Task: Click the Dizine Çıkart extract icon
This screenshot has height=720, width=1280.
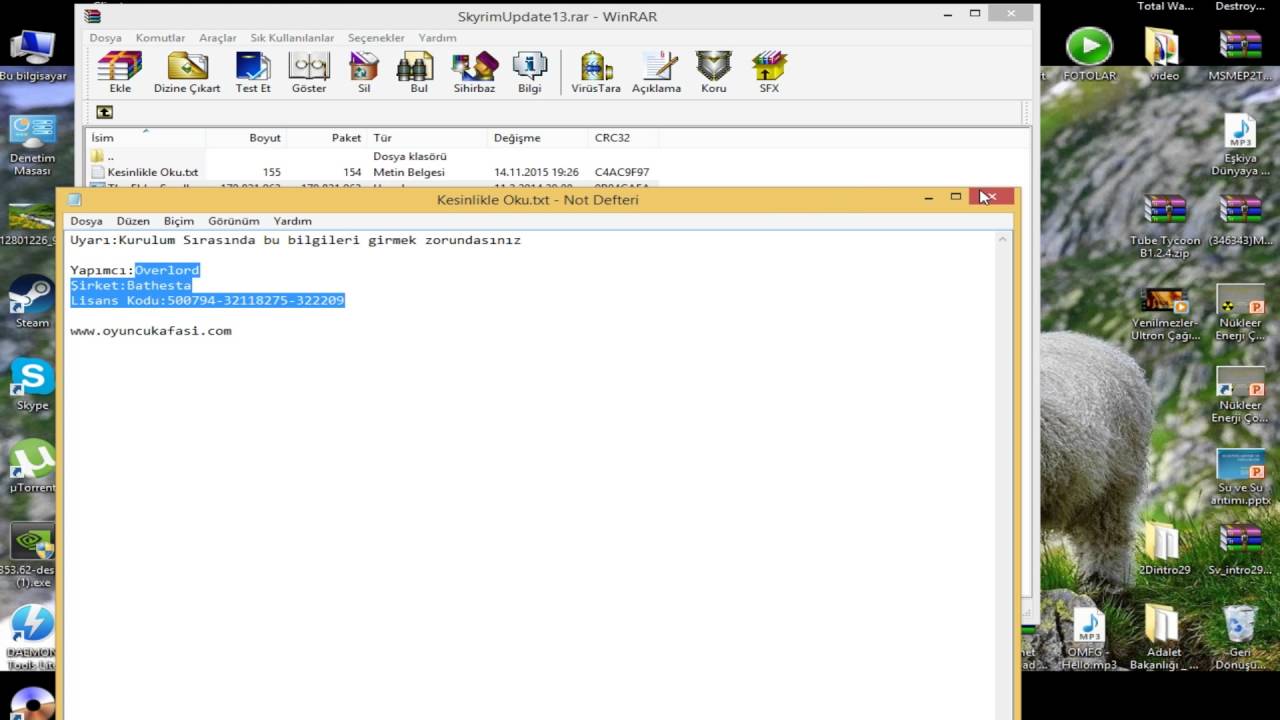Action: pos(187,72)
